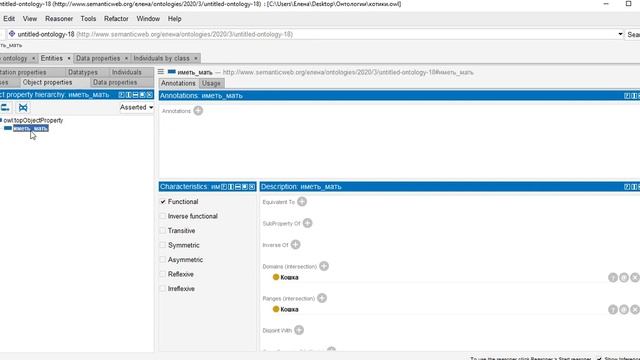This screenshot has height=360, width=640.
Task: Add a Disjoint With property
Action: click(x=299, y=330)
